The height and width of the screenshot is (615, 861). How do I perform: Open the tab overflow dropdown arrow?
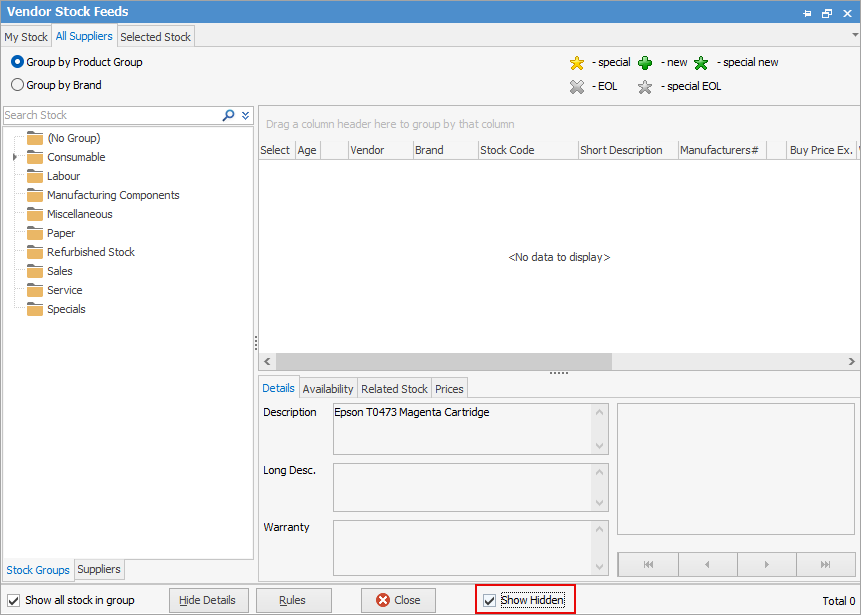[x=855, y=35]
